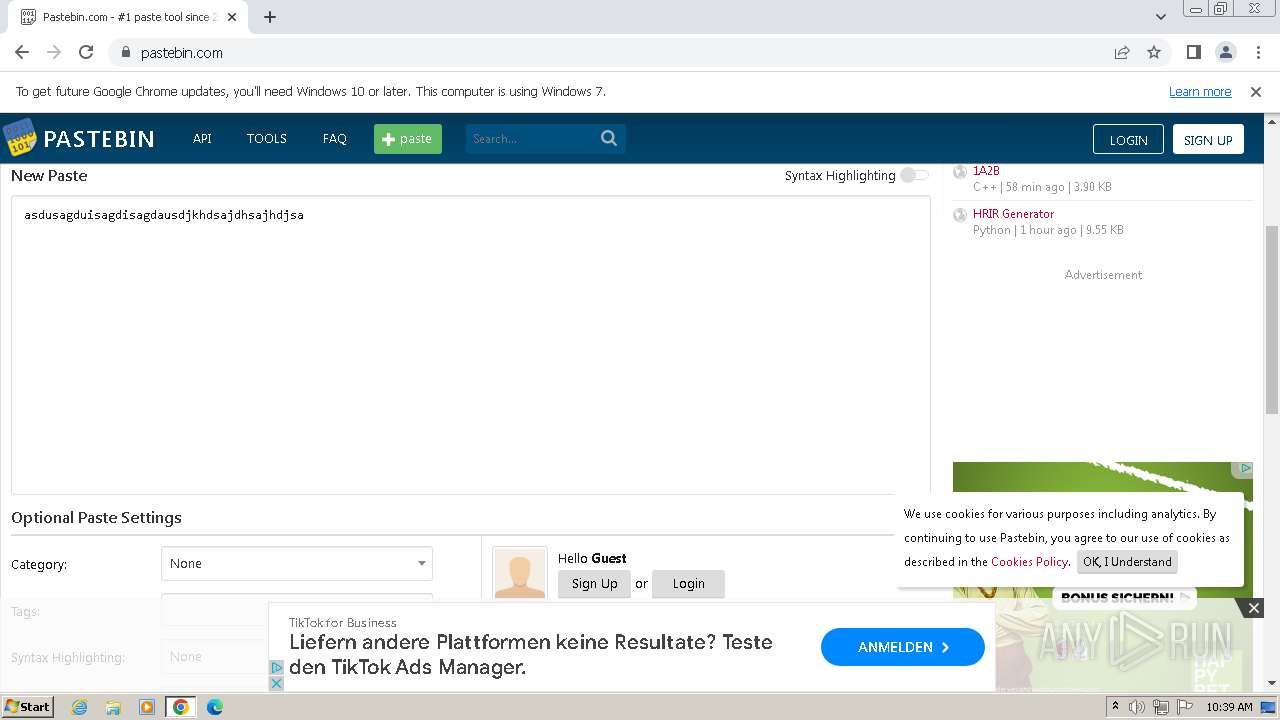Viewport: 1280px width, 720px height.
Task: Reload the page with refresh icon
Action: pos(86,53)
